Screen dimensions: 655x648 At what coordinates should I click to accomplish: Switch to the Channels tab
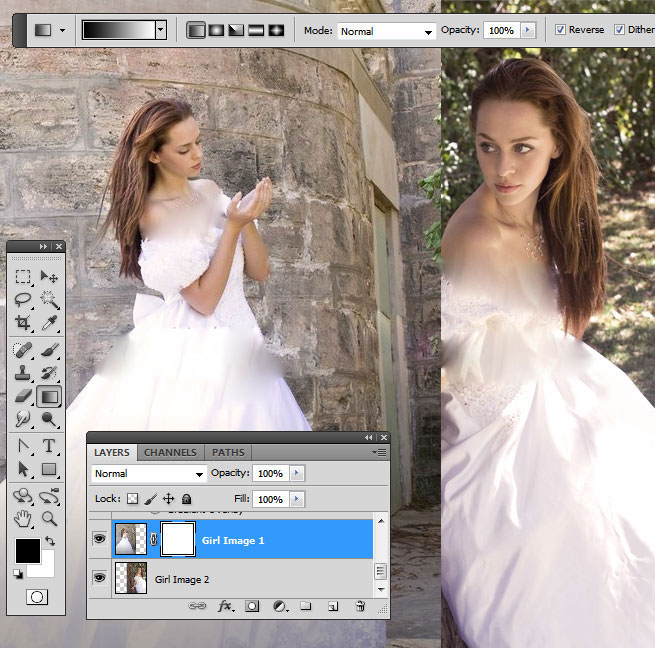[171, 452]
